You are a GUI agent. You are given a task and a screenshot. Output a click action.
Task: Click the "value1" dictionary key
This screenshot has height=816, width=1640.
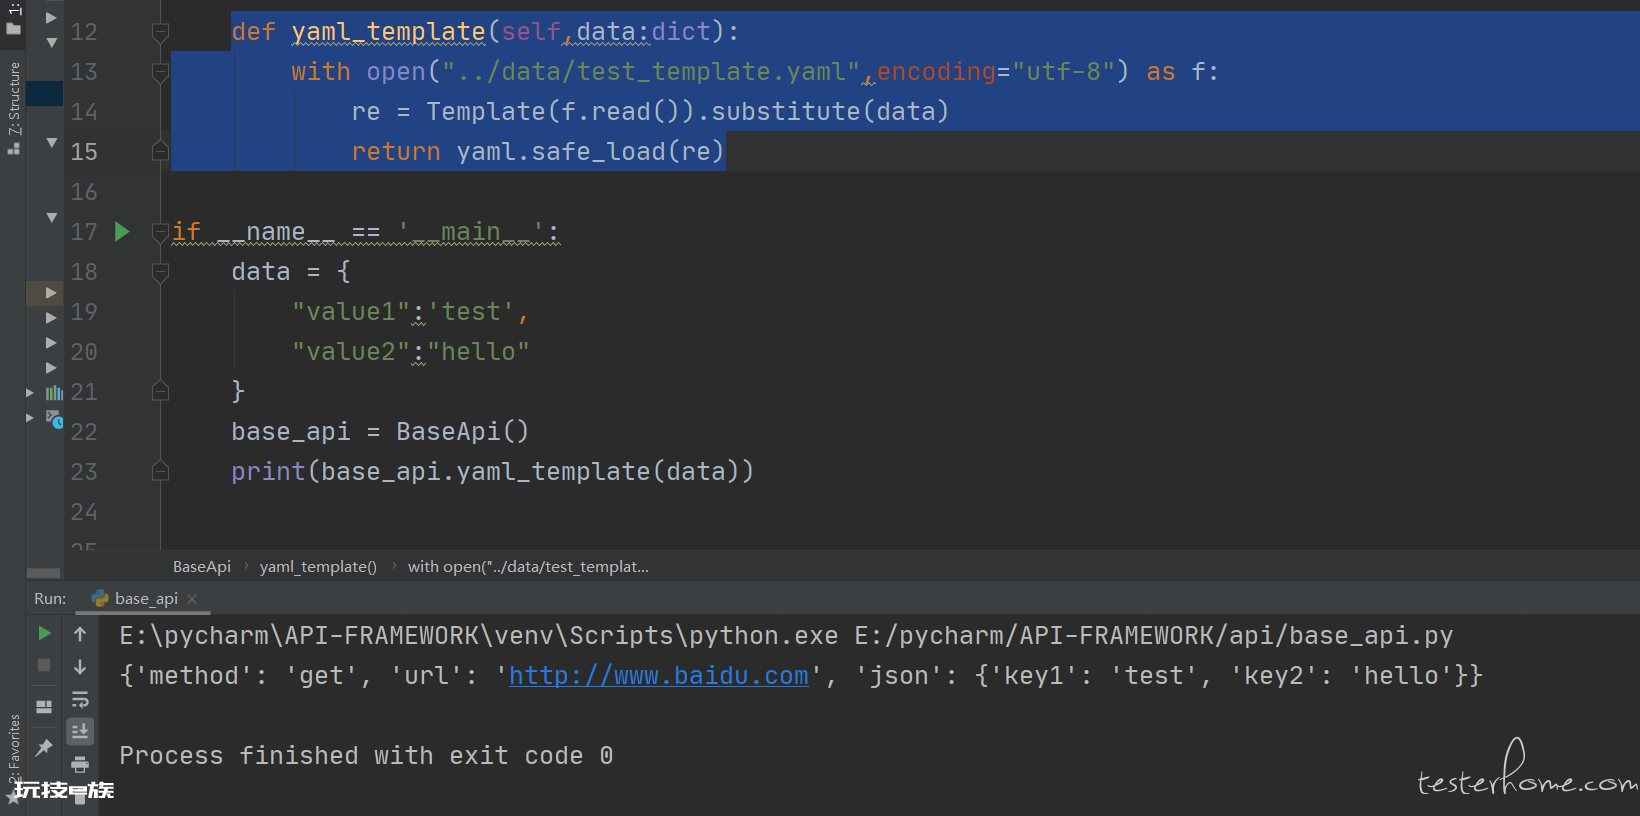coord(351,312)
